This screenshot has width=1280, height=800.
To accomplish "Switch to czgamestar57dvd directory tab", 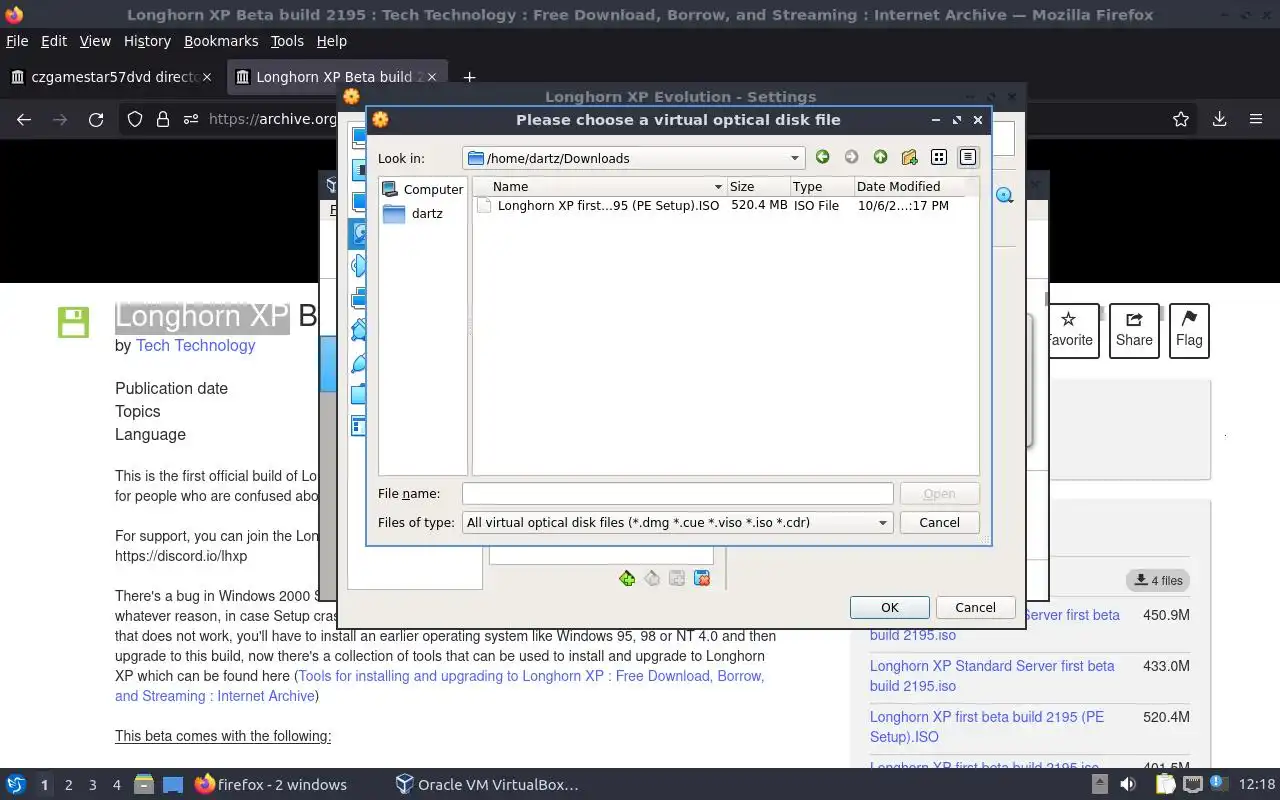I will pyautogui.click(x=113, y=77).
